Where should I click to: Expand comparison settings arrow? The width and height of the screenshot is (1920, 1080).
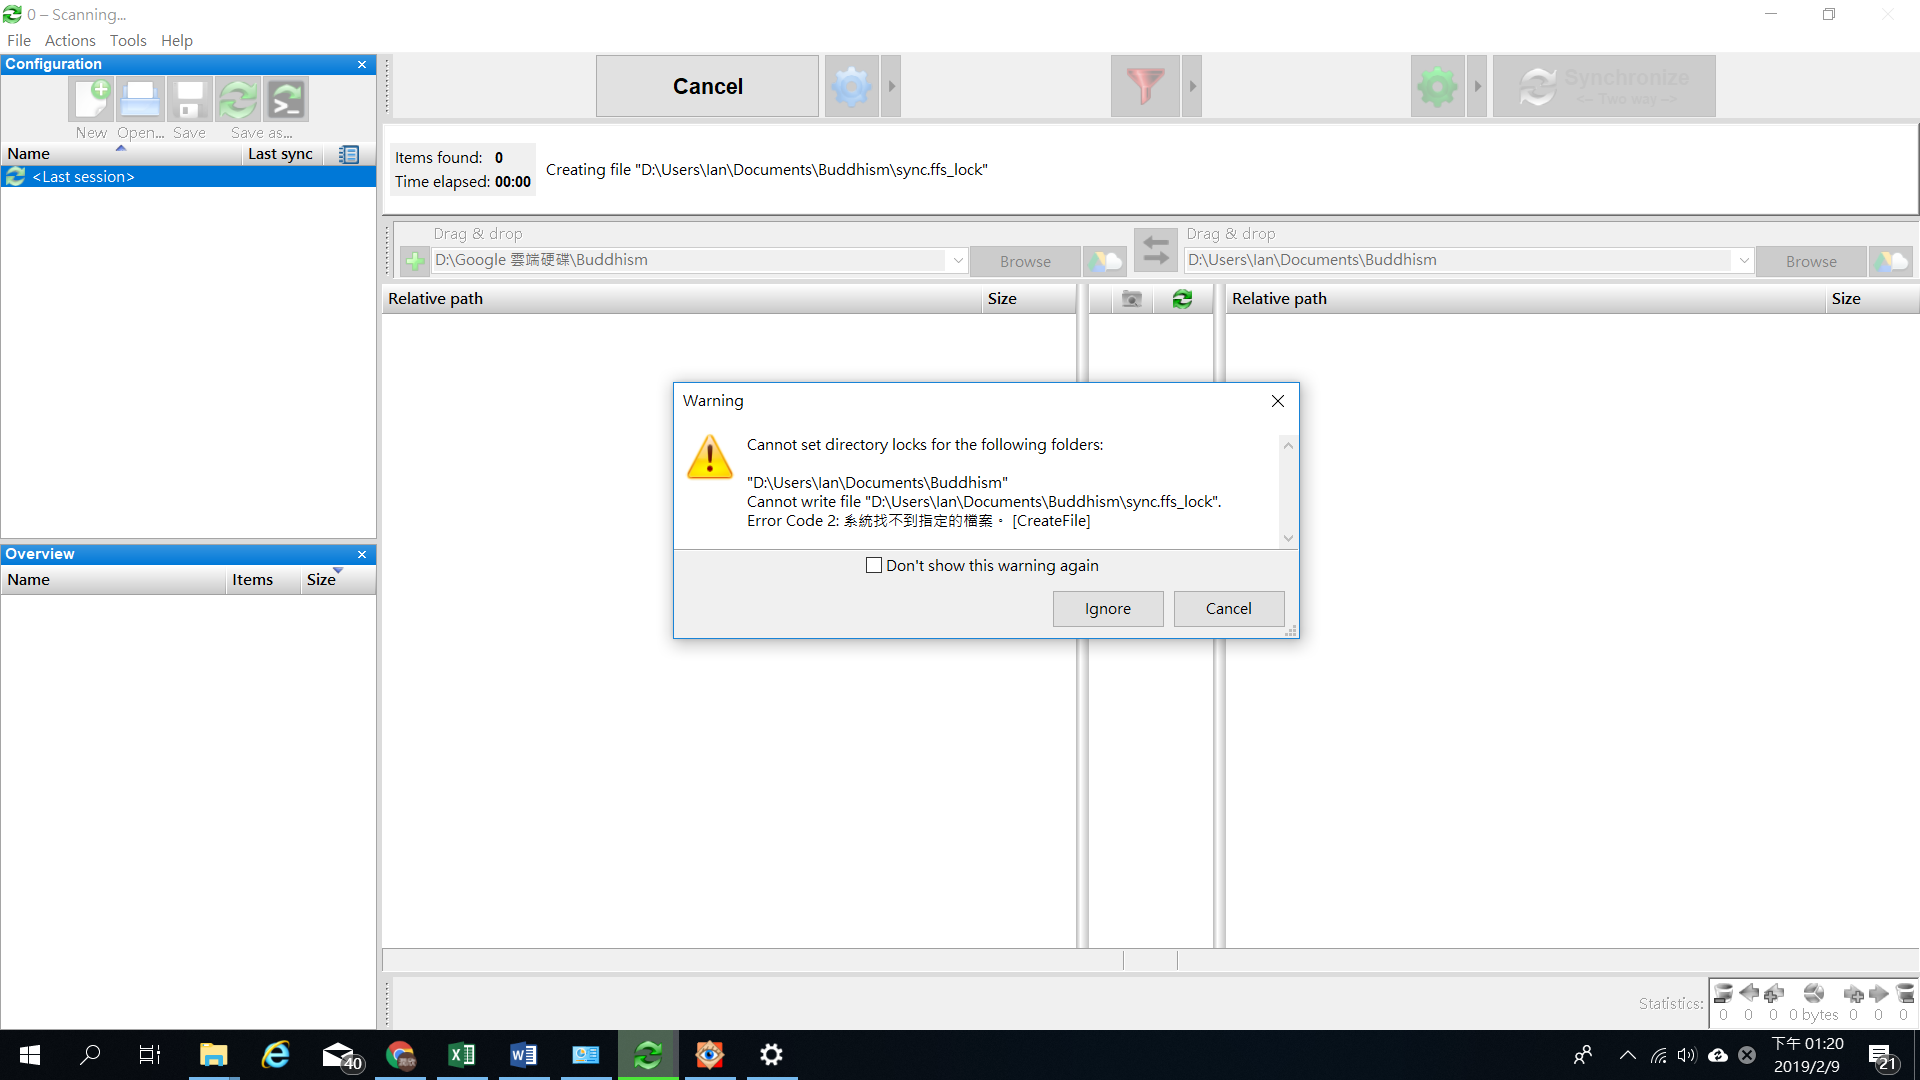pyautogui.click(x=891, y=86)
